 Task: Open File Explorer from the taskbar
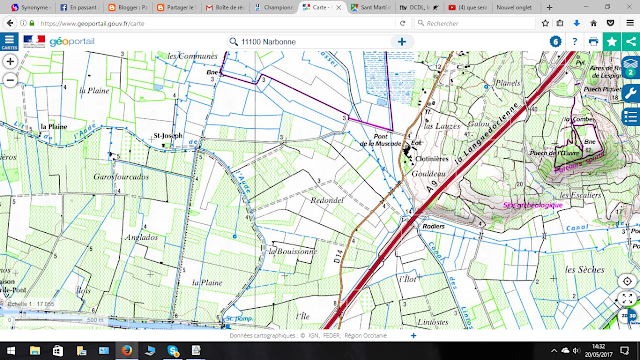coord(35,351)
